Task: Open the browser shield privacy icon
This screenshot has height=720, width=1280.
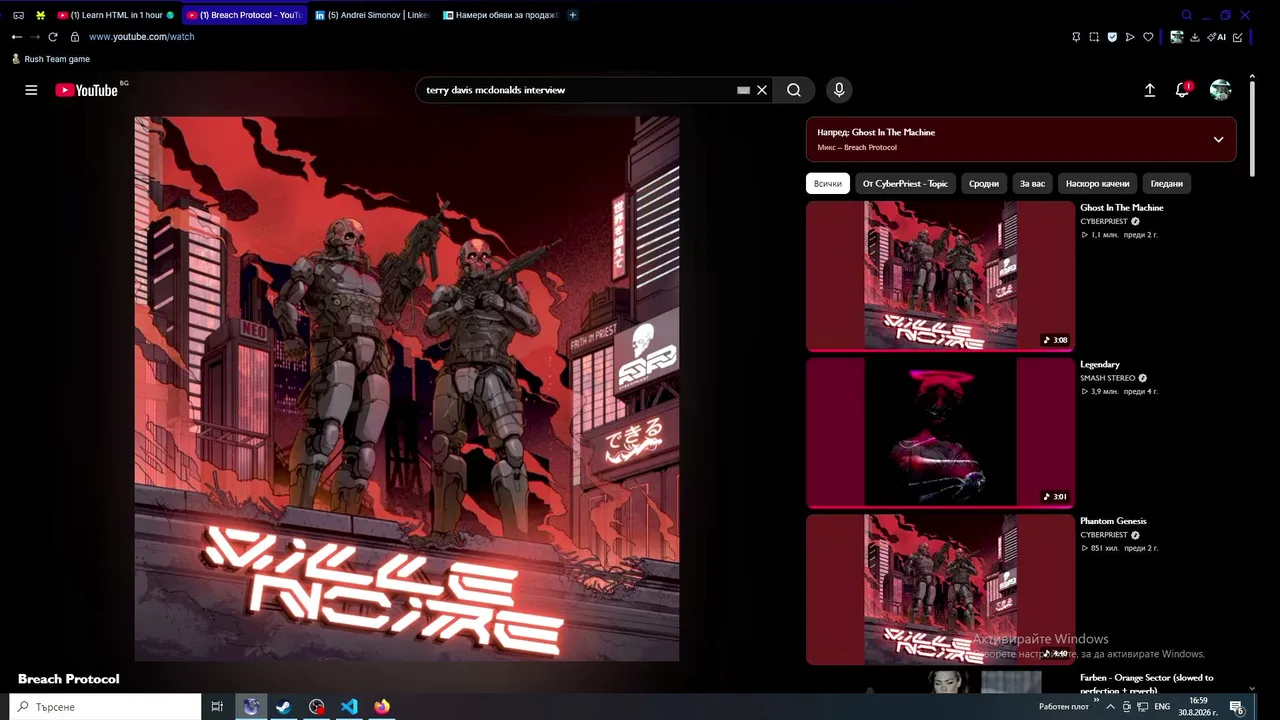Action: tap(1112, 37)
